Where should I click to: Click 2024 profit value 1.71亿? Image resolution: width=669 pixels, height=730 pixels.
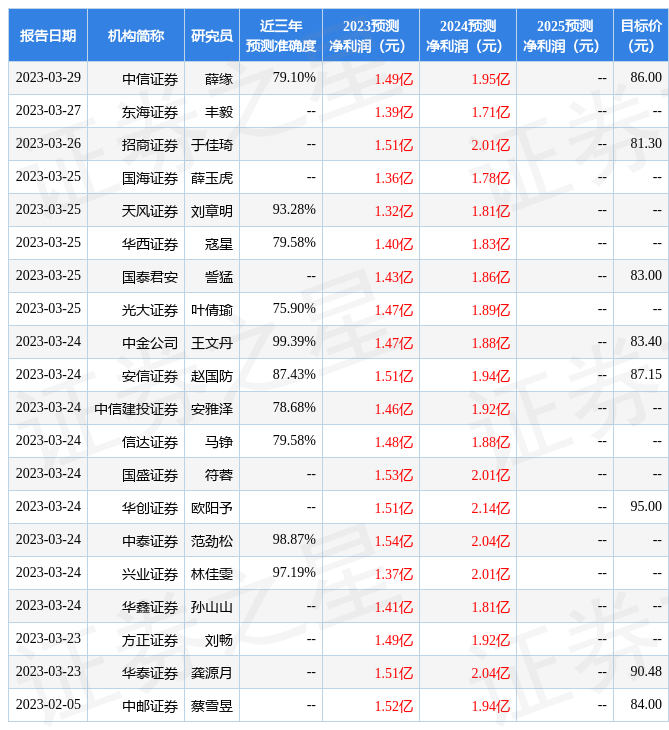click(491, 112)
